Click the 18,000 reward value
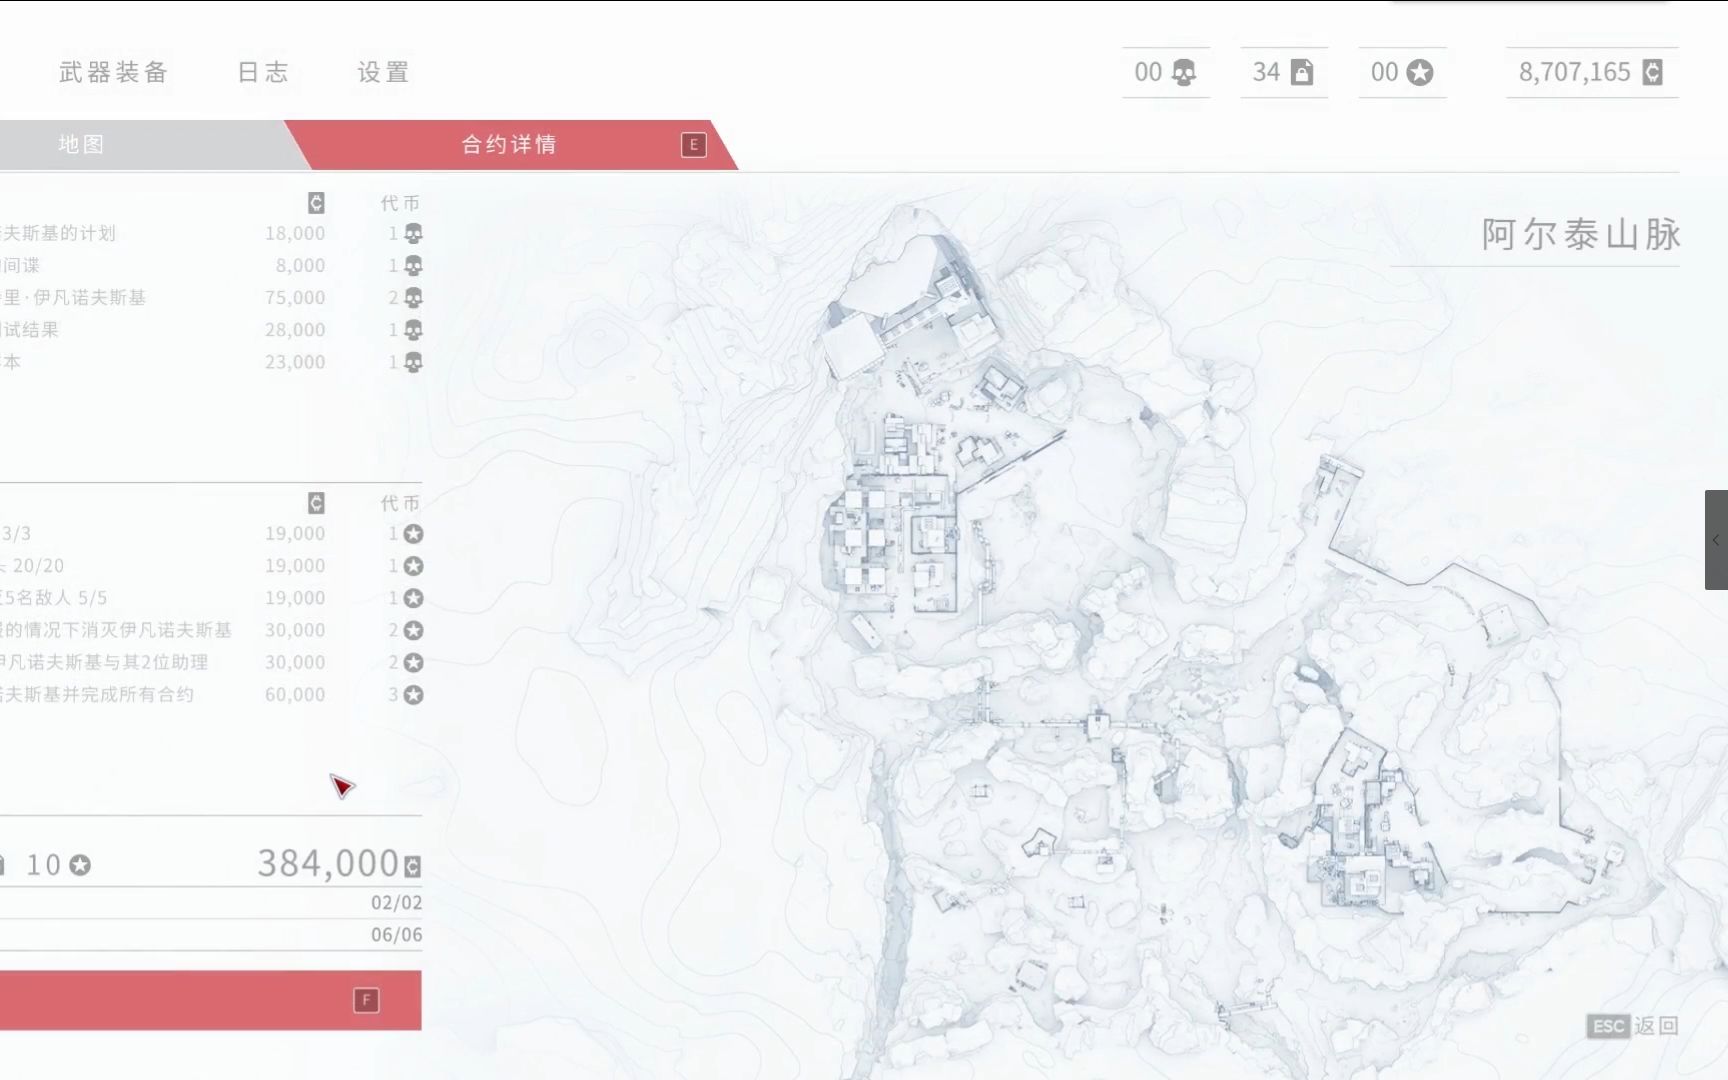This screenshot has width=1728, height=1080. tap(295, 234)
